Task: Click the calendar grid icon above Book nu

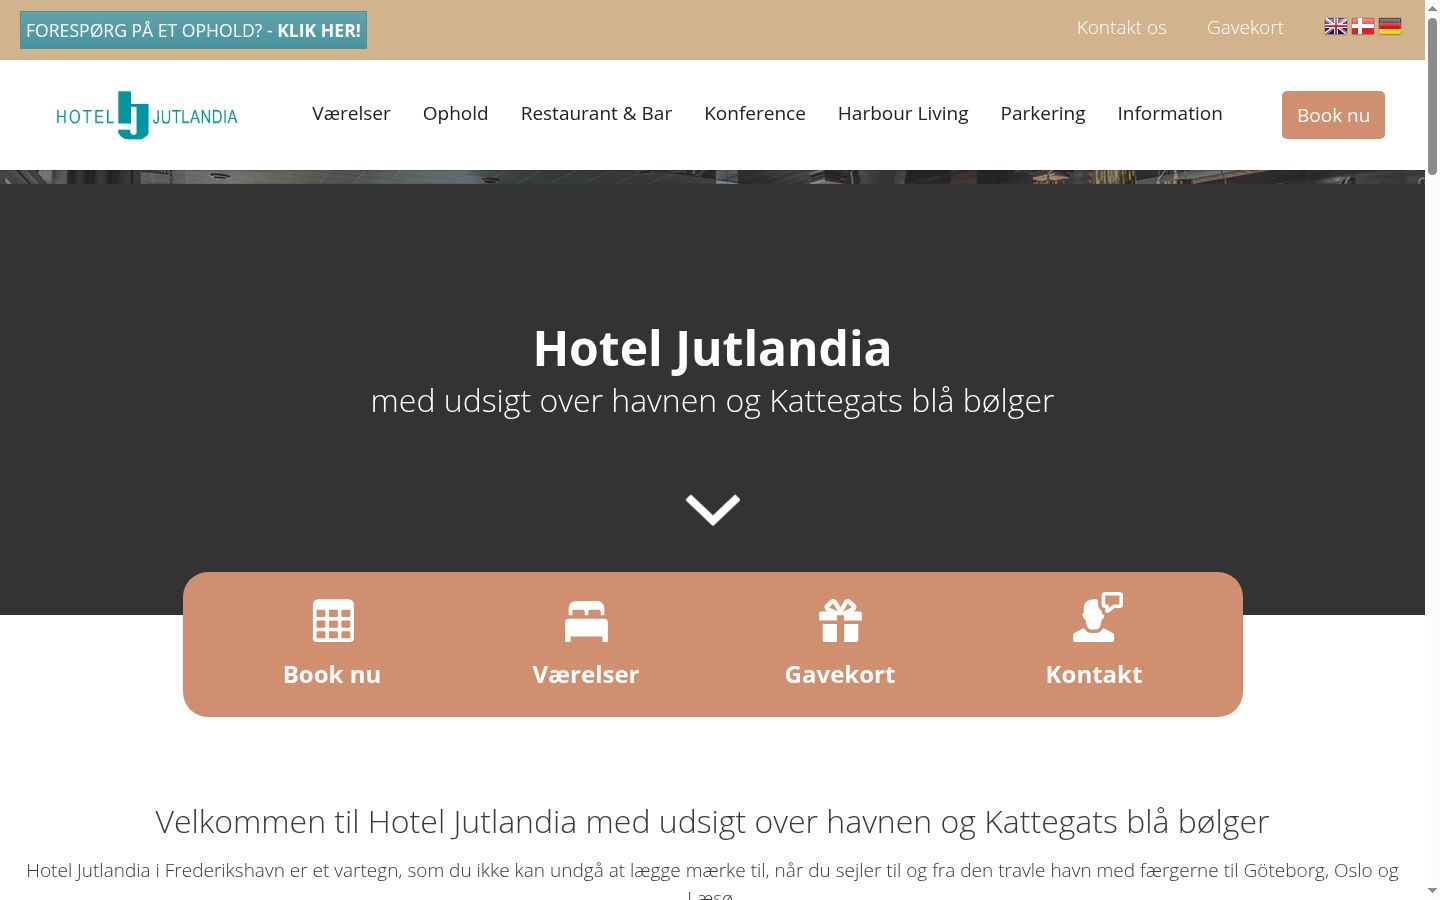Action: point(333,620)
